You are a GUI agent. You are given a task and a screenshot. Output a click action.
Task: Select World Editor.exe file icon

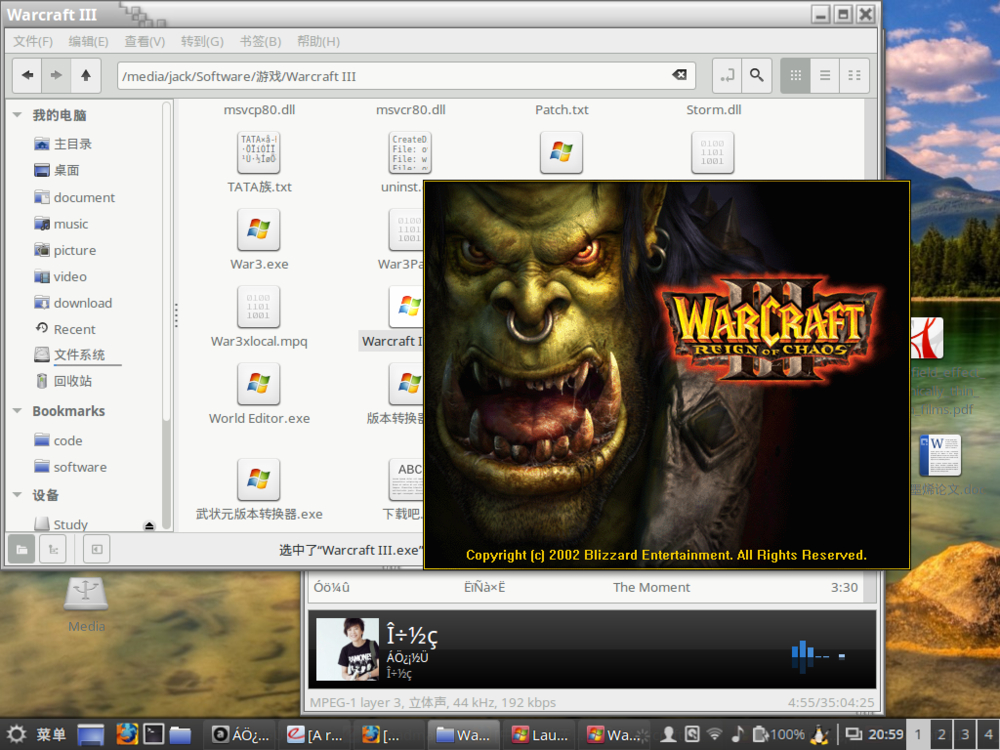pyautogui.click(x=258, y=384)
